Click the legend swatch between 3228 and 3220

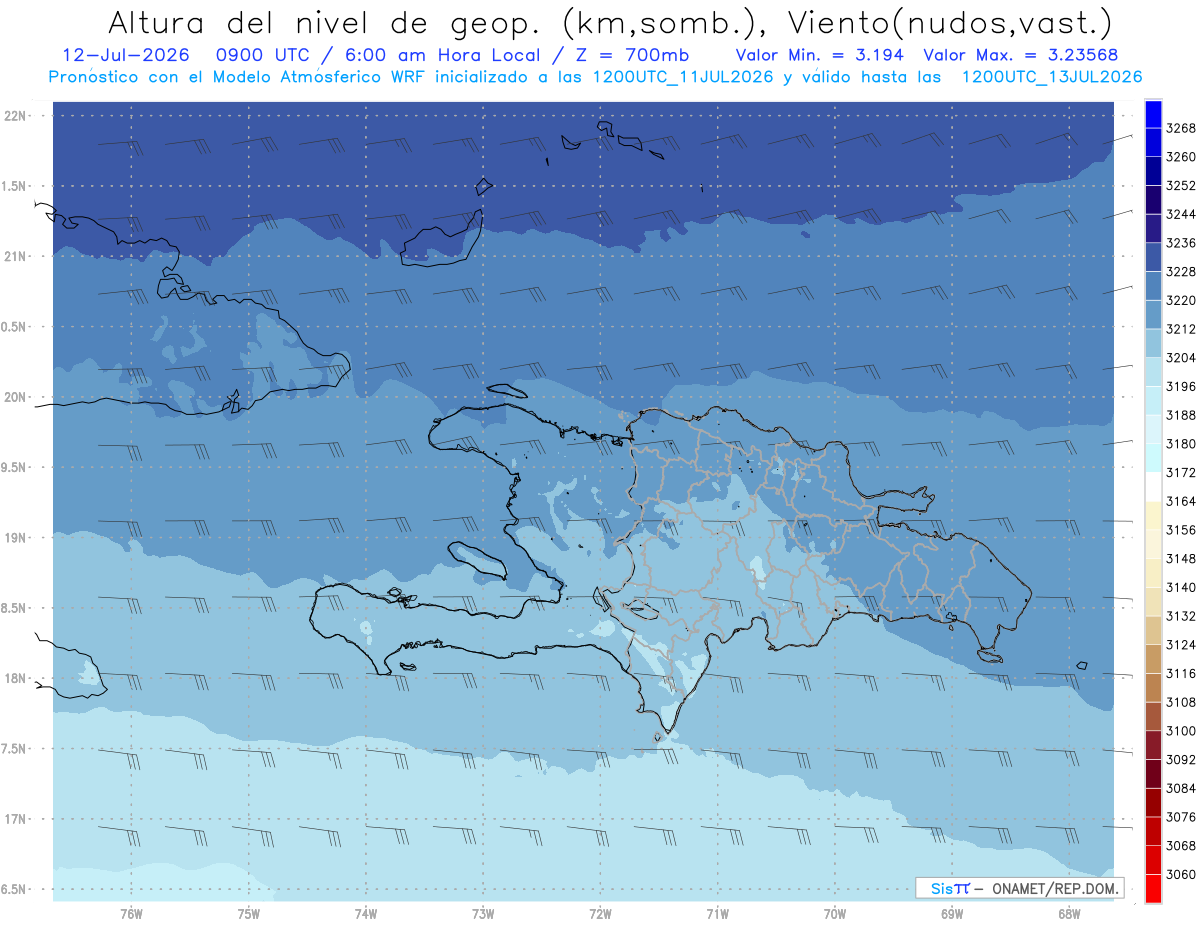coord(1153,286)
